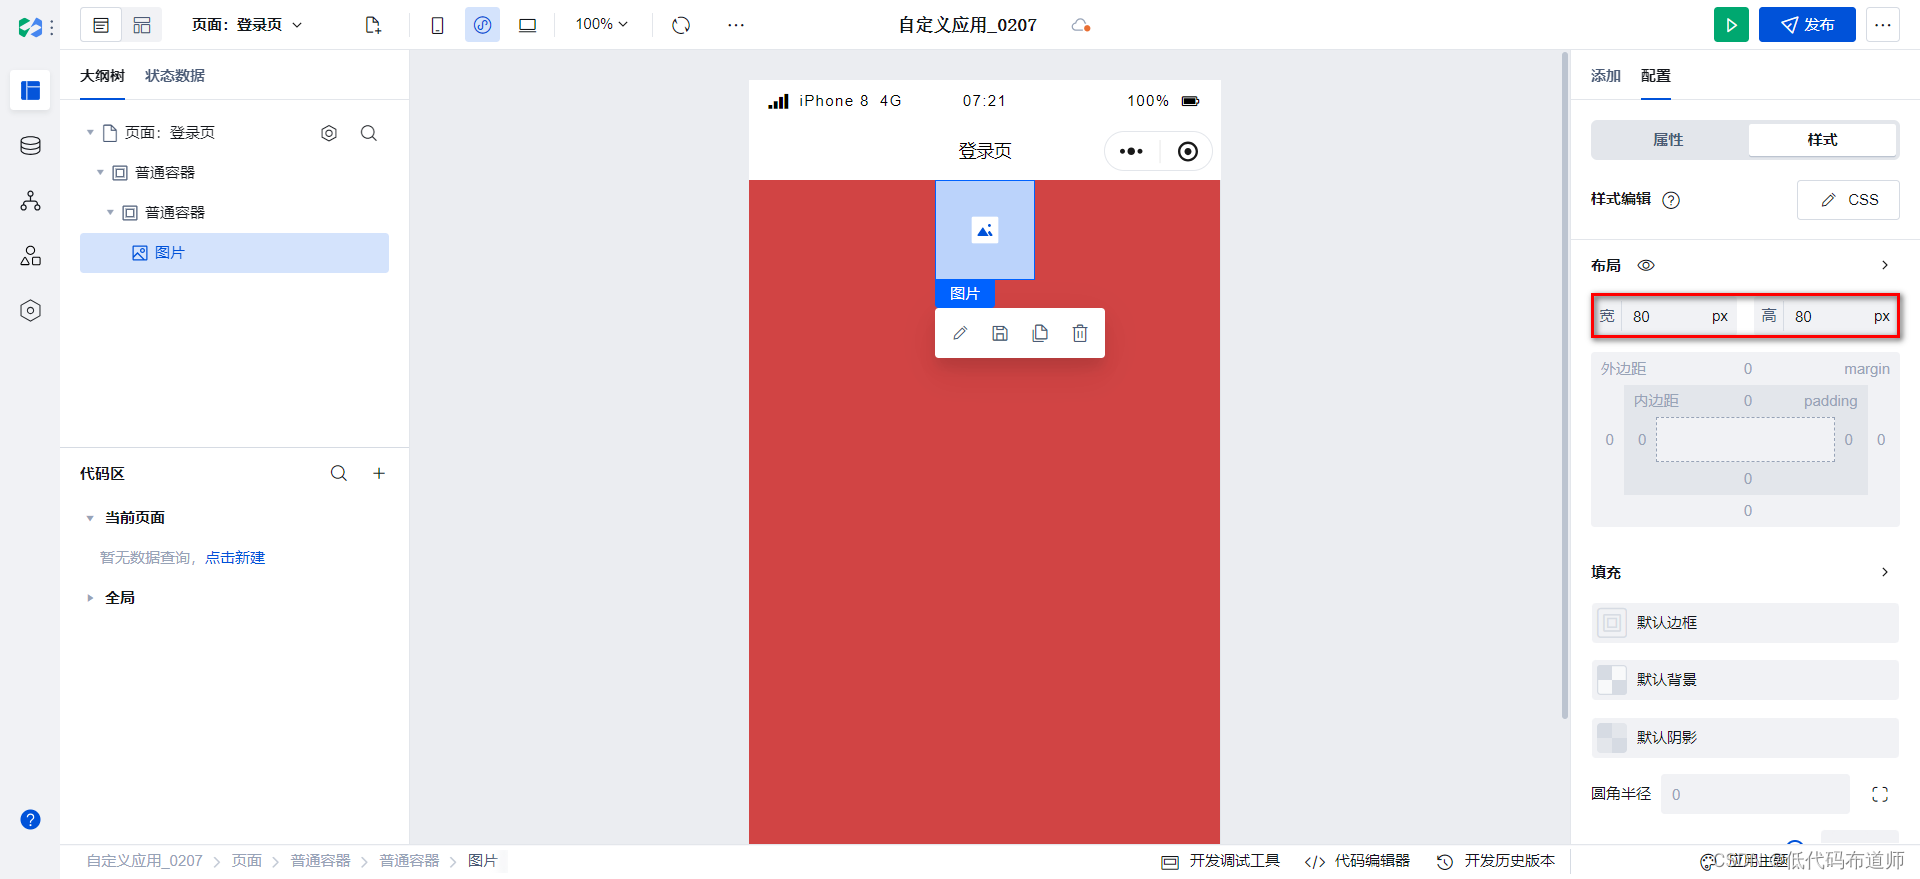Click the 圆角半径 radius input field
The width and height of the screenshot is (1920, 879).
1755,794
